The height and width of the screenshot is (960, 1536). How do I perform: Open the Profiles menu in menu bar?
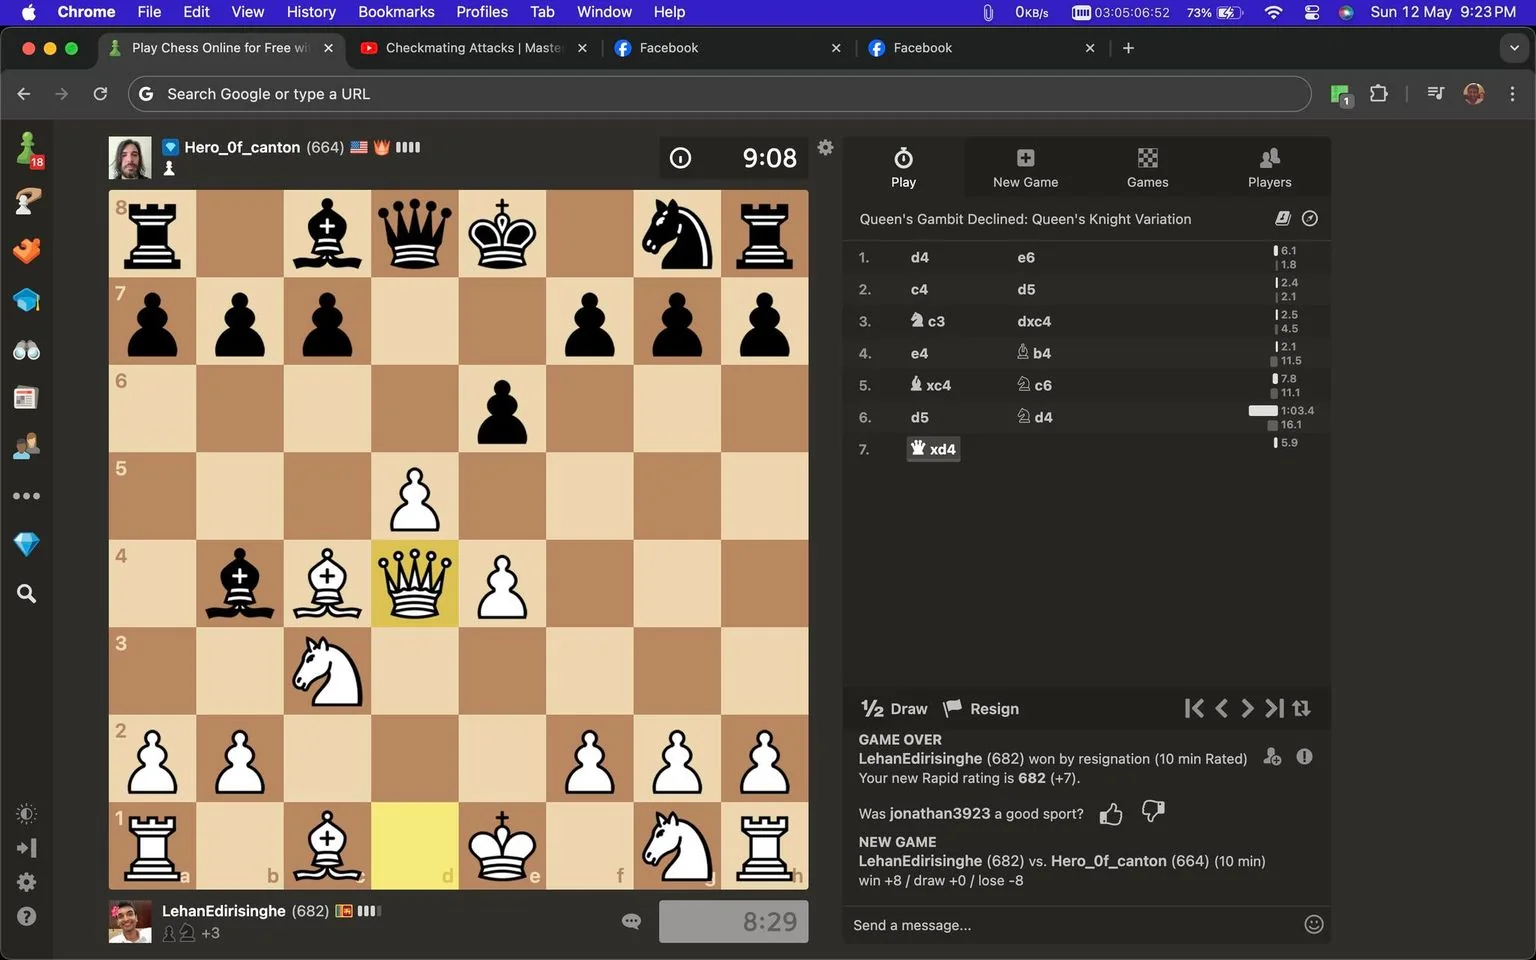tap(482, 12)
